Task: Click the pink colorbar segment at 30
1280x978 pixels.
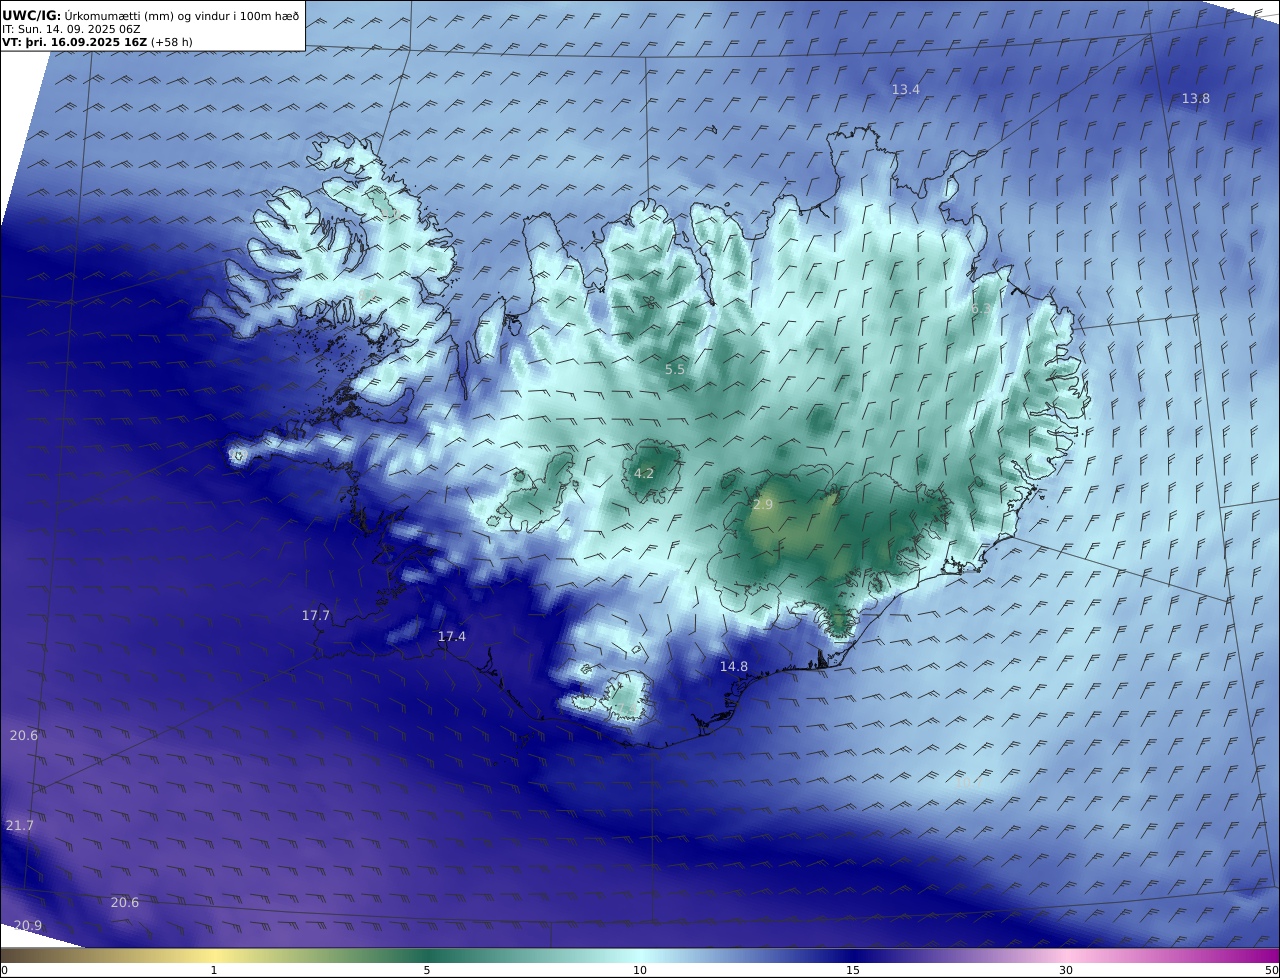Action: click(1066, 955)
